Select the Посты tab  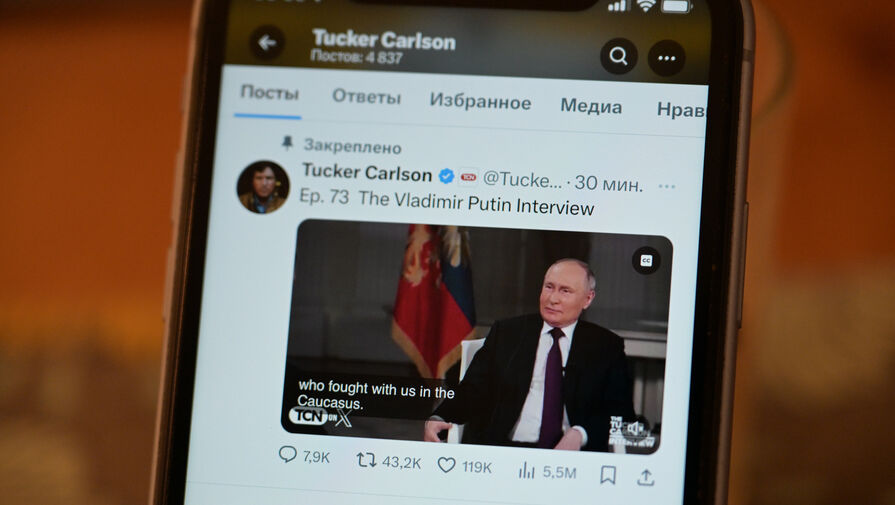tap(269, 92)
